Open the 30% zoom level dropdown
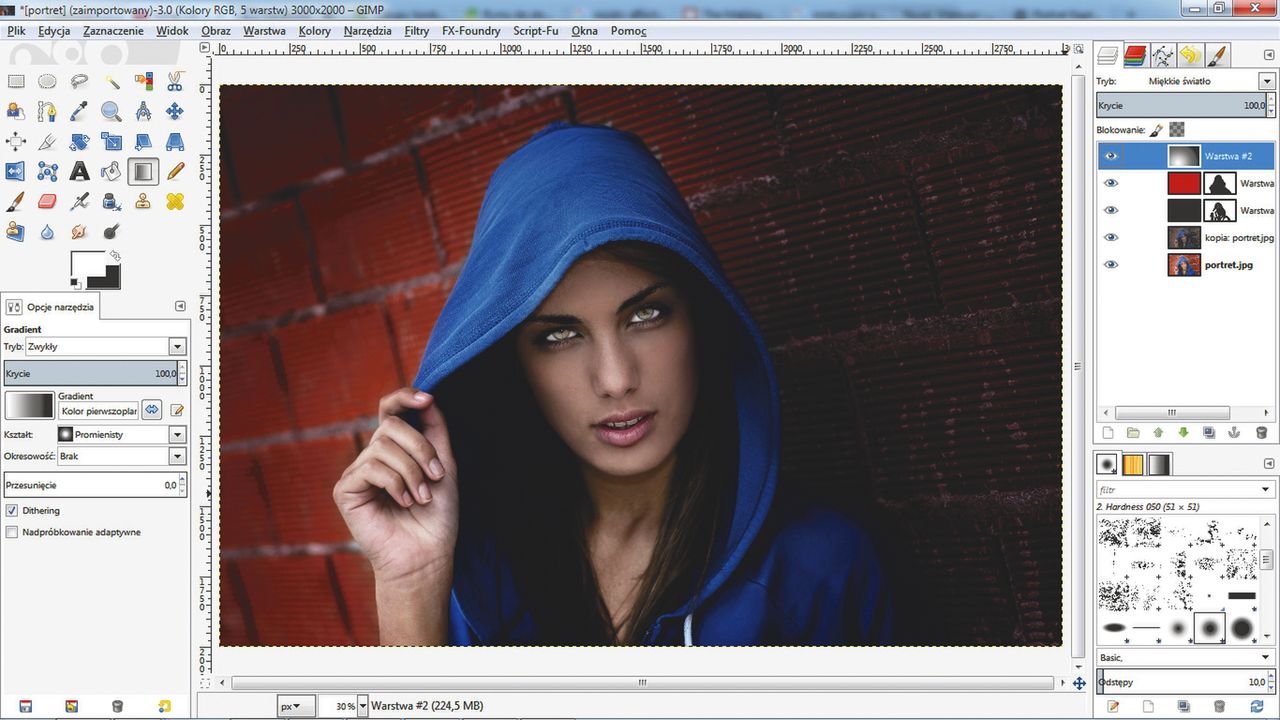The image size is (1280, 720). 363,706
